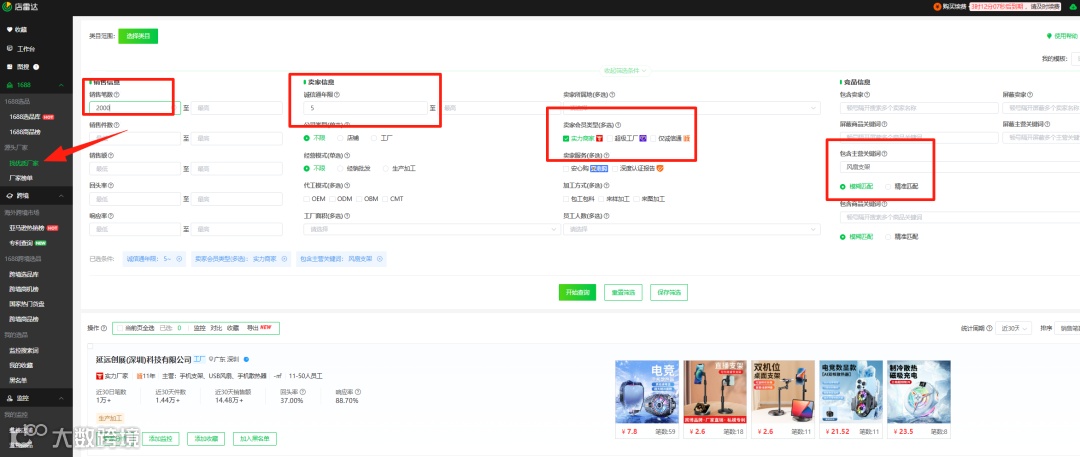Select 工厂 company type radio button
The width and height of the screenshot is (1080, 457).
point(375,138)
